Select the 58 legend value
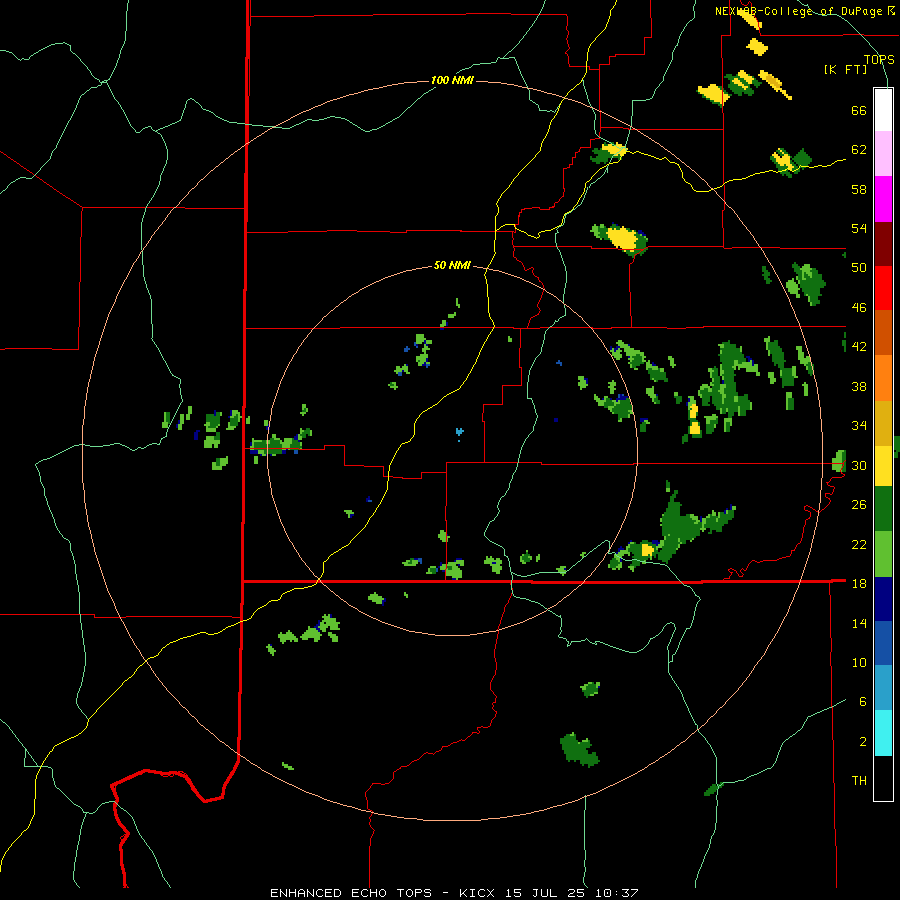 (859, 189)
